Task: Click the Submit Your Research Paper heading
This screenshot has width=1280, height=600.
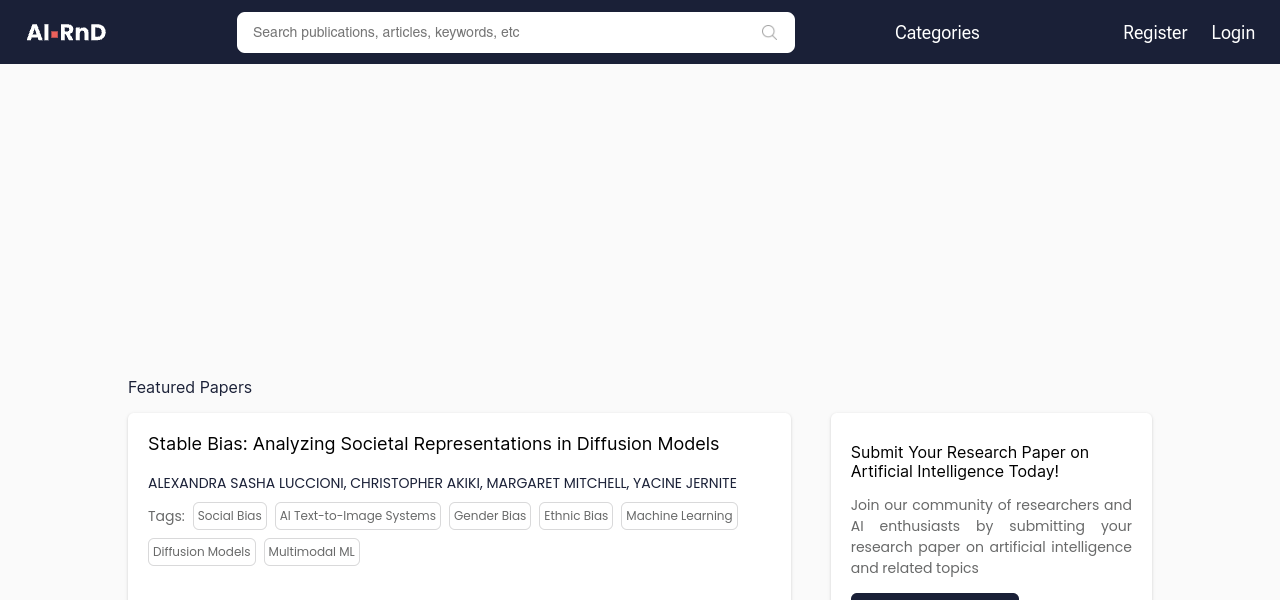Action: (970, 462)
